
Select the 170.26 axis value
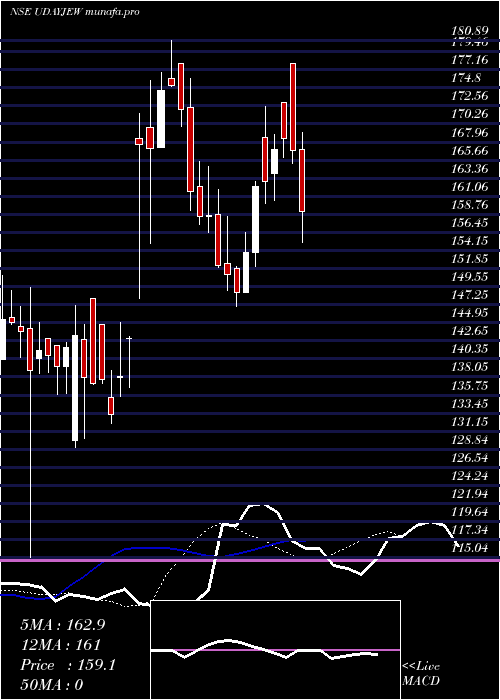[470, 114]
